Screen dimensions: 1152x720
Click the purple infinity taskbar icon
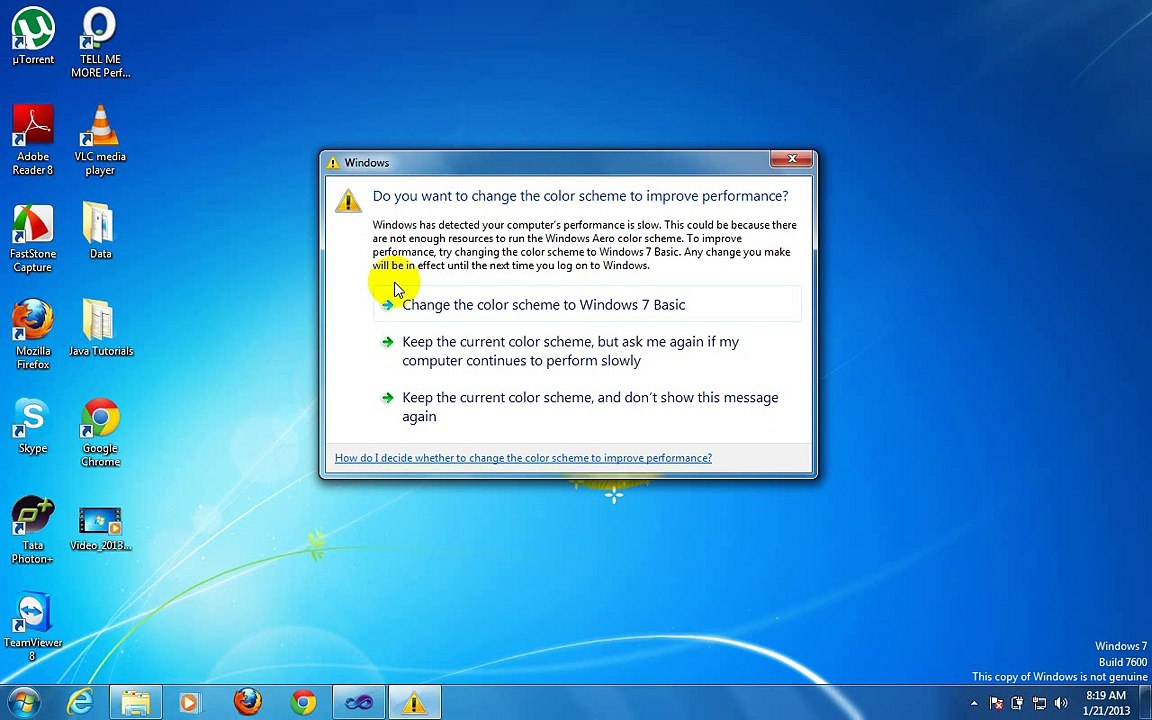click(x=359, y=702)
